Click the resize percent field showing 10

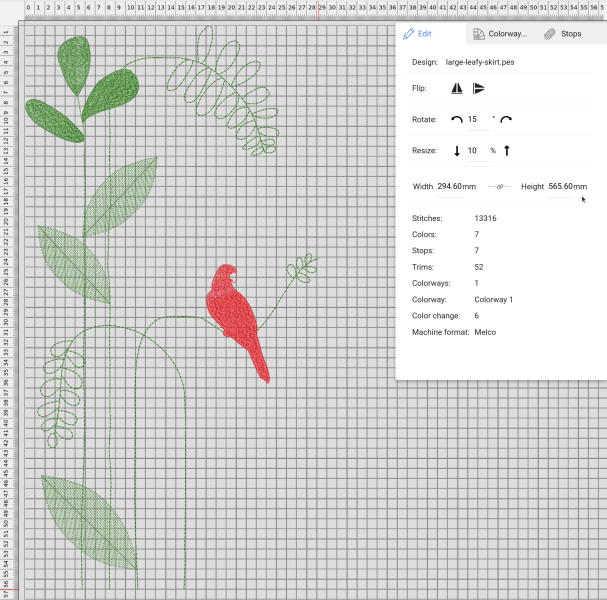(x=478, y=151)
